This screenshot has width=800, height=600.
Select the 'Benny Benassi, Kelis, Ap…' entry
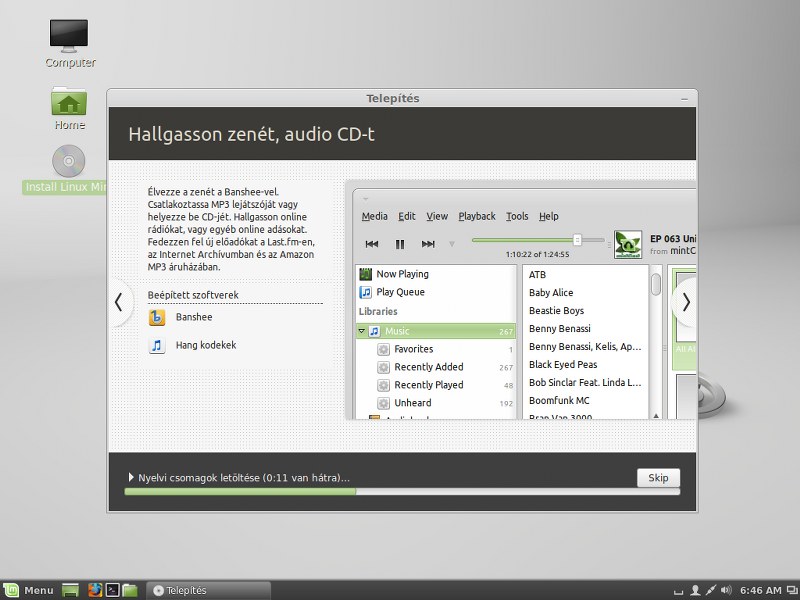pos(586,346)
